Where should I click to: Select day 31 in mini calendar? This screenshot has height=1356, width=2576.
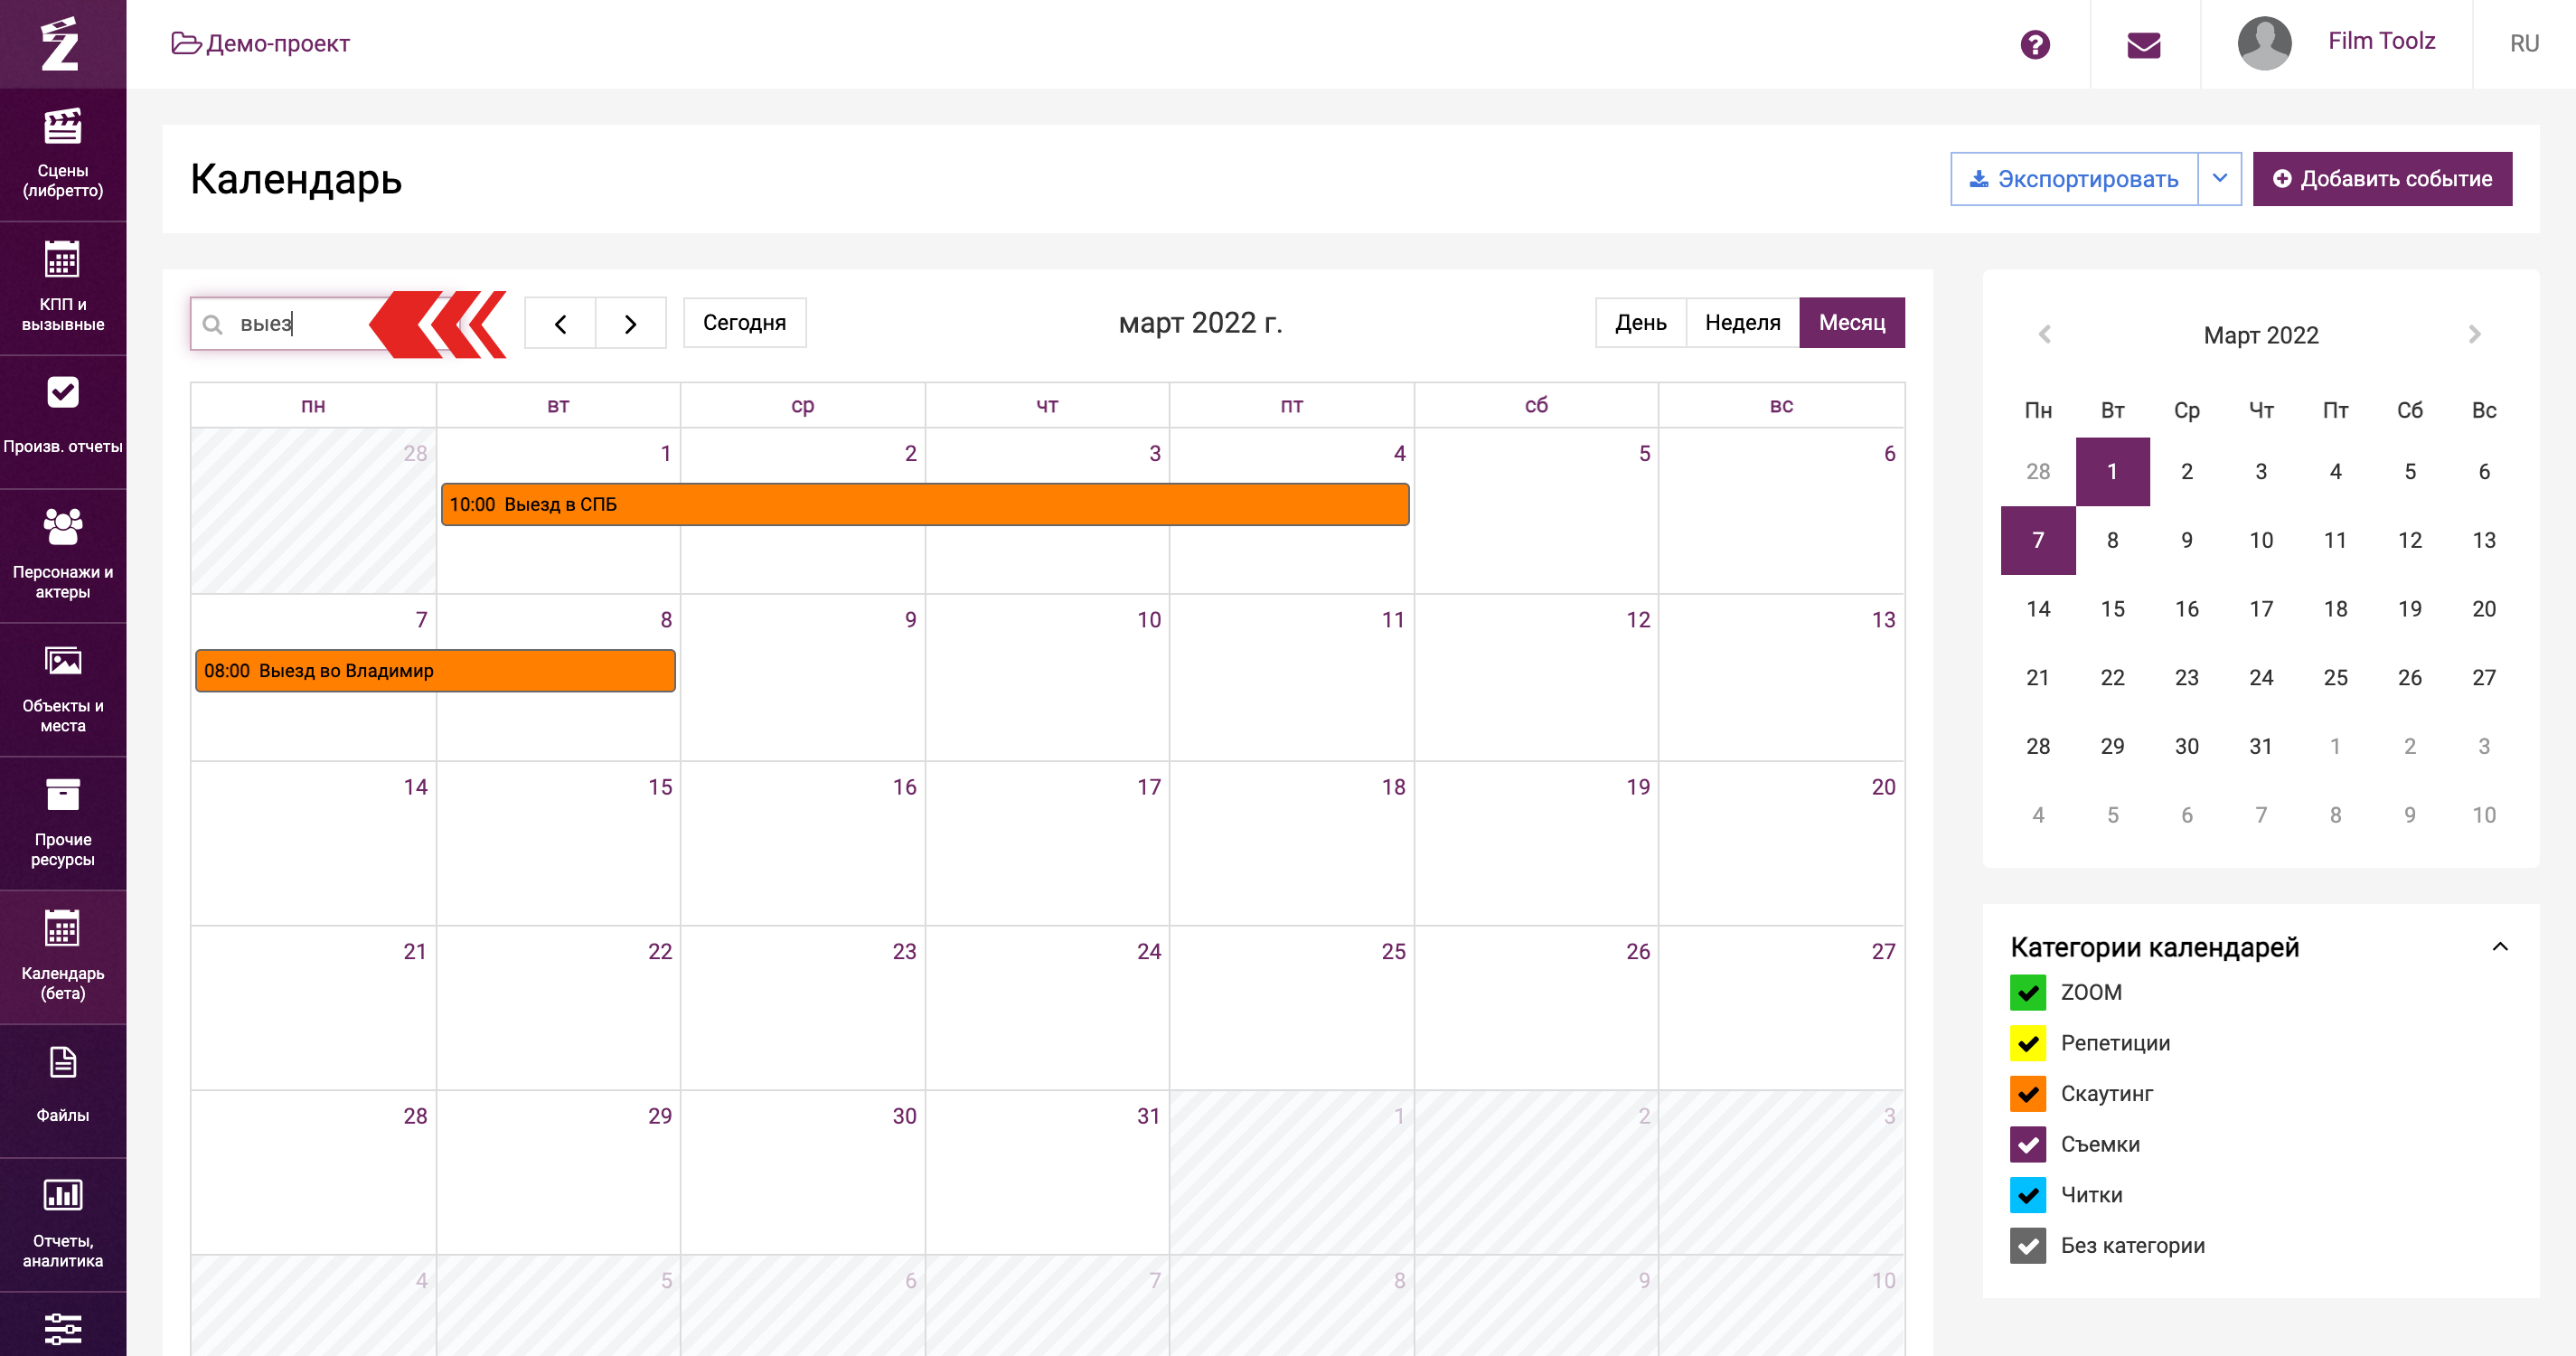2261,747
